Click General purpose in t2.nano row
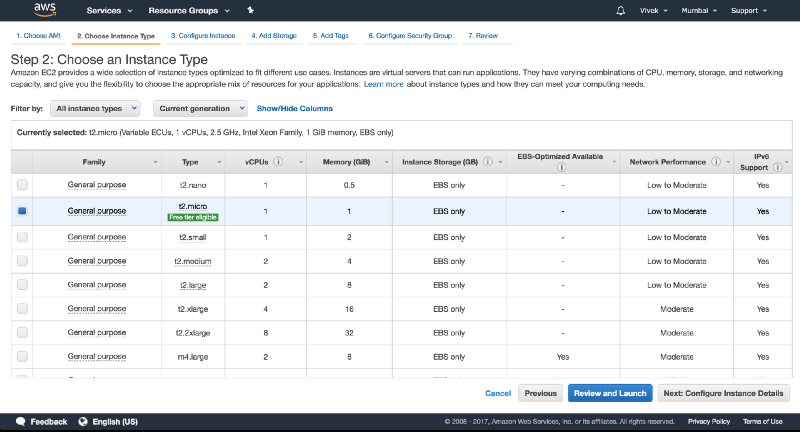800x432 pixels. 97,185
